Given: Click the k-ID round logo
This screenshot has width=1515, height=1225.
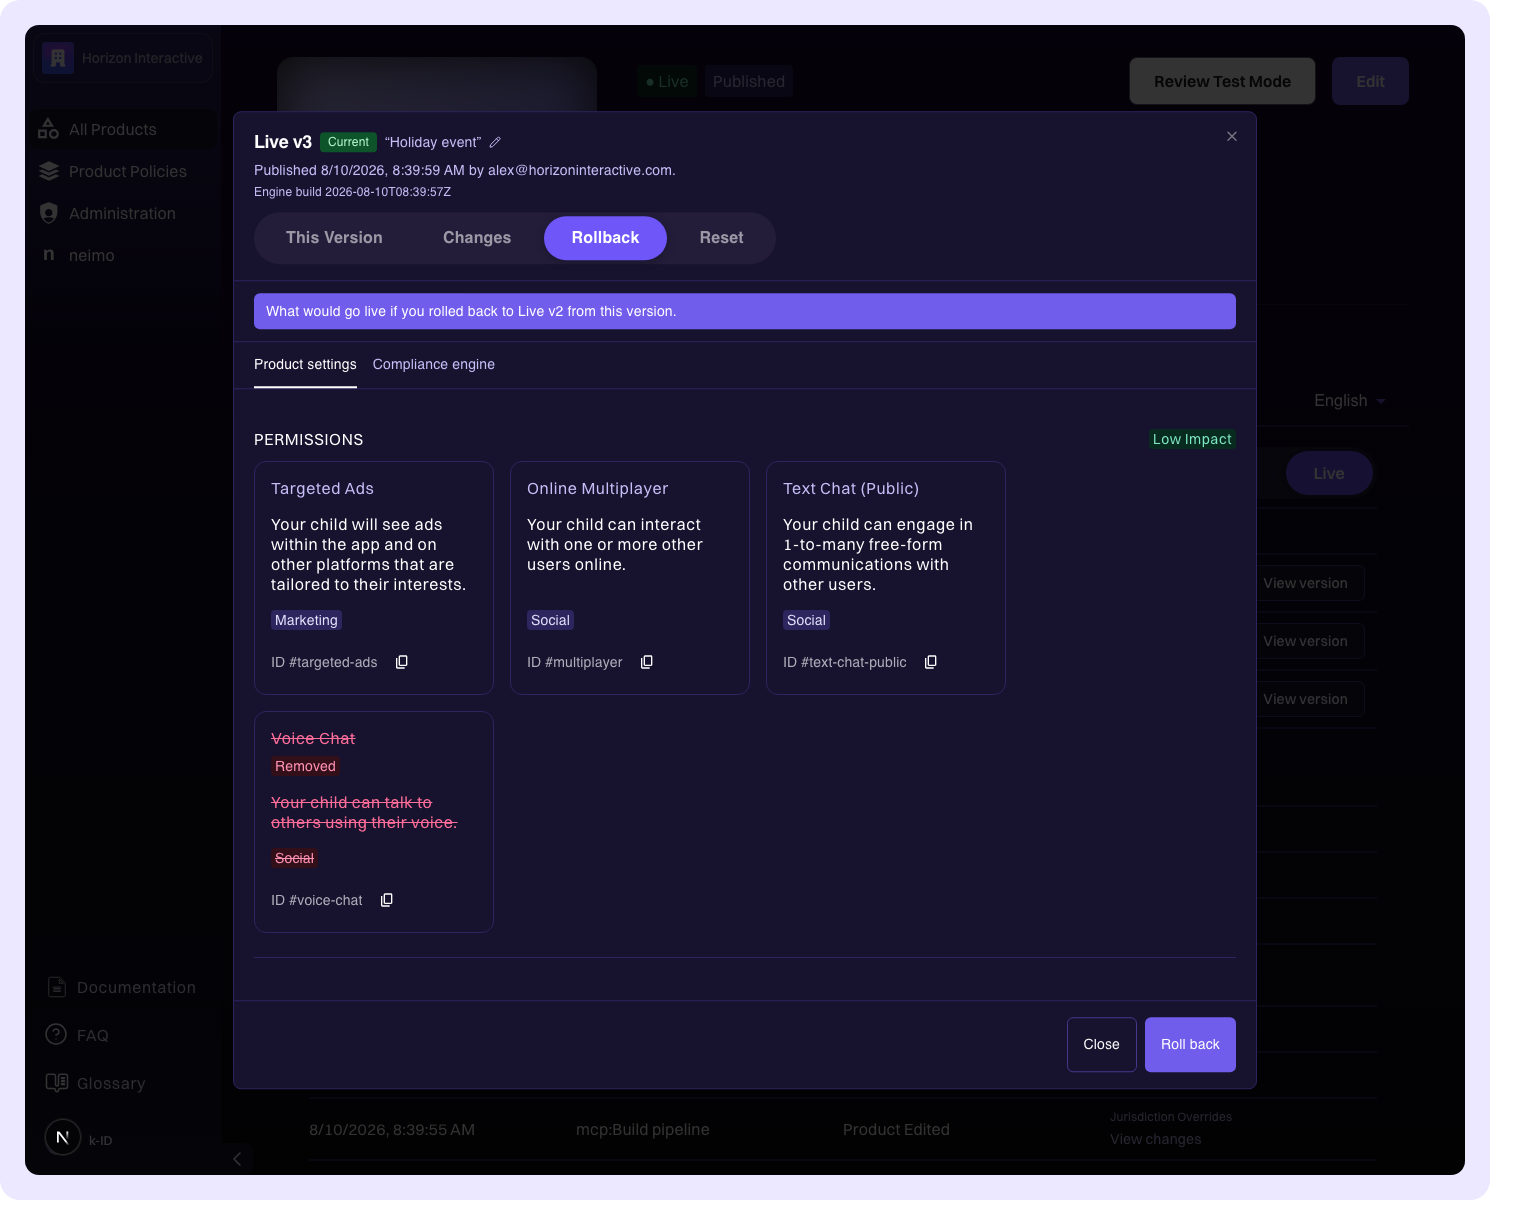Looking at the screenshot, I should pyautogui.click(x=63, y=1137).
